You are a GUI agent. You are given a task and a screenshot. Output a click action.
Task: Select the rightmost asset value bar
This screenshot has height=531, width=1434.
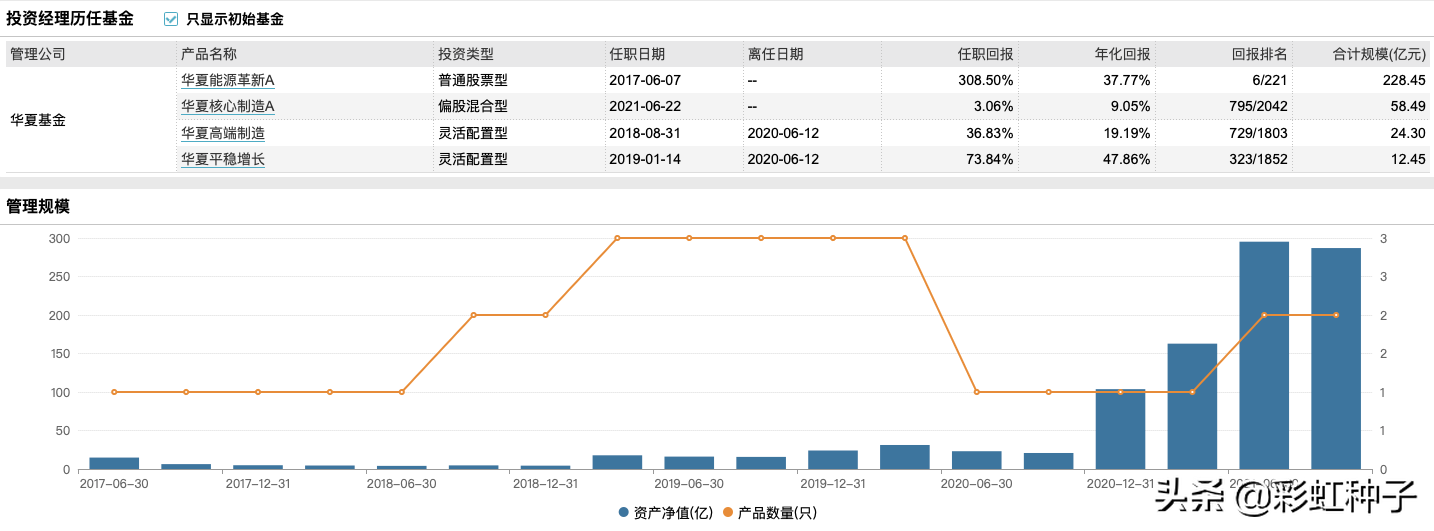click(1336, 358)
